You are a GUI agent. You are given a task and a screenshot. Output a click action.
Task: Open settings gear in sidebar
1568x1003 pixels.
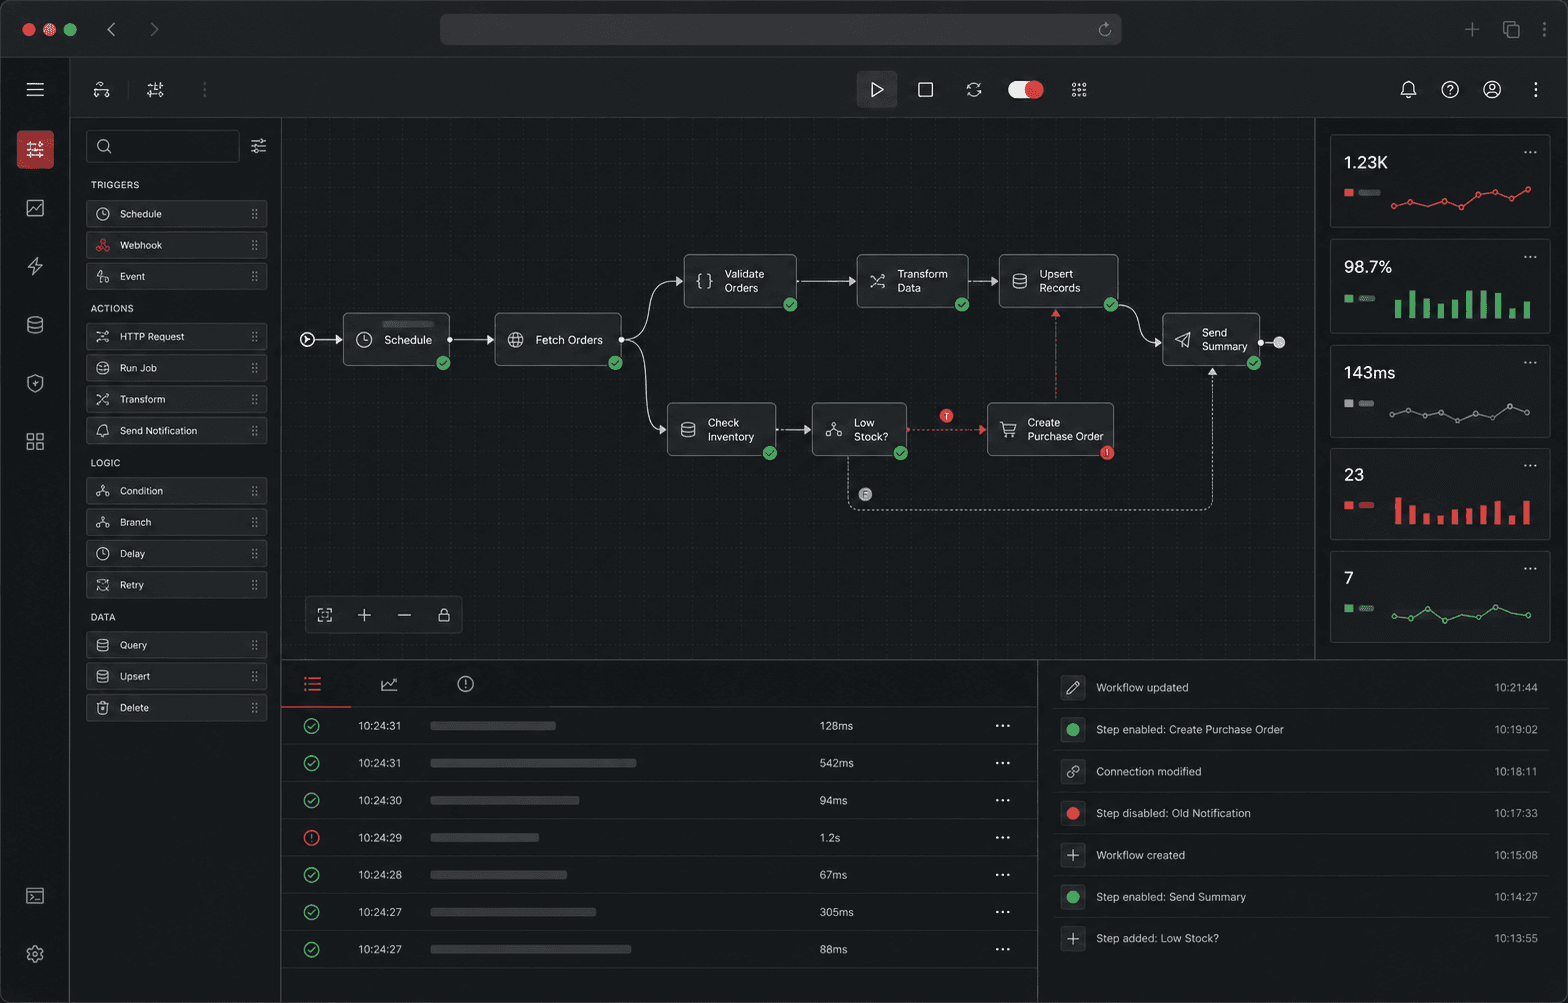click(x=35, y=954)
